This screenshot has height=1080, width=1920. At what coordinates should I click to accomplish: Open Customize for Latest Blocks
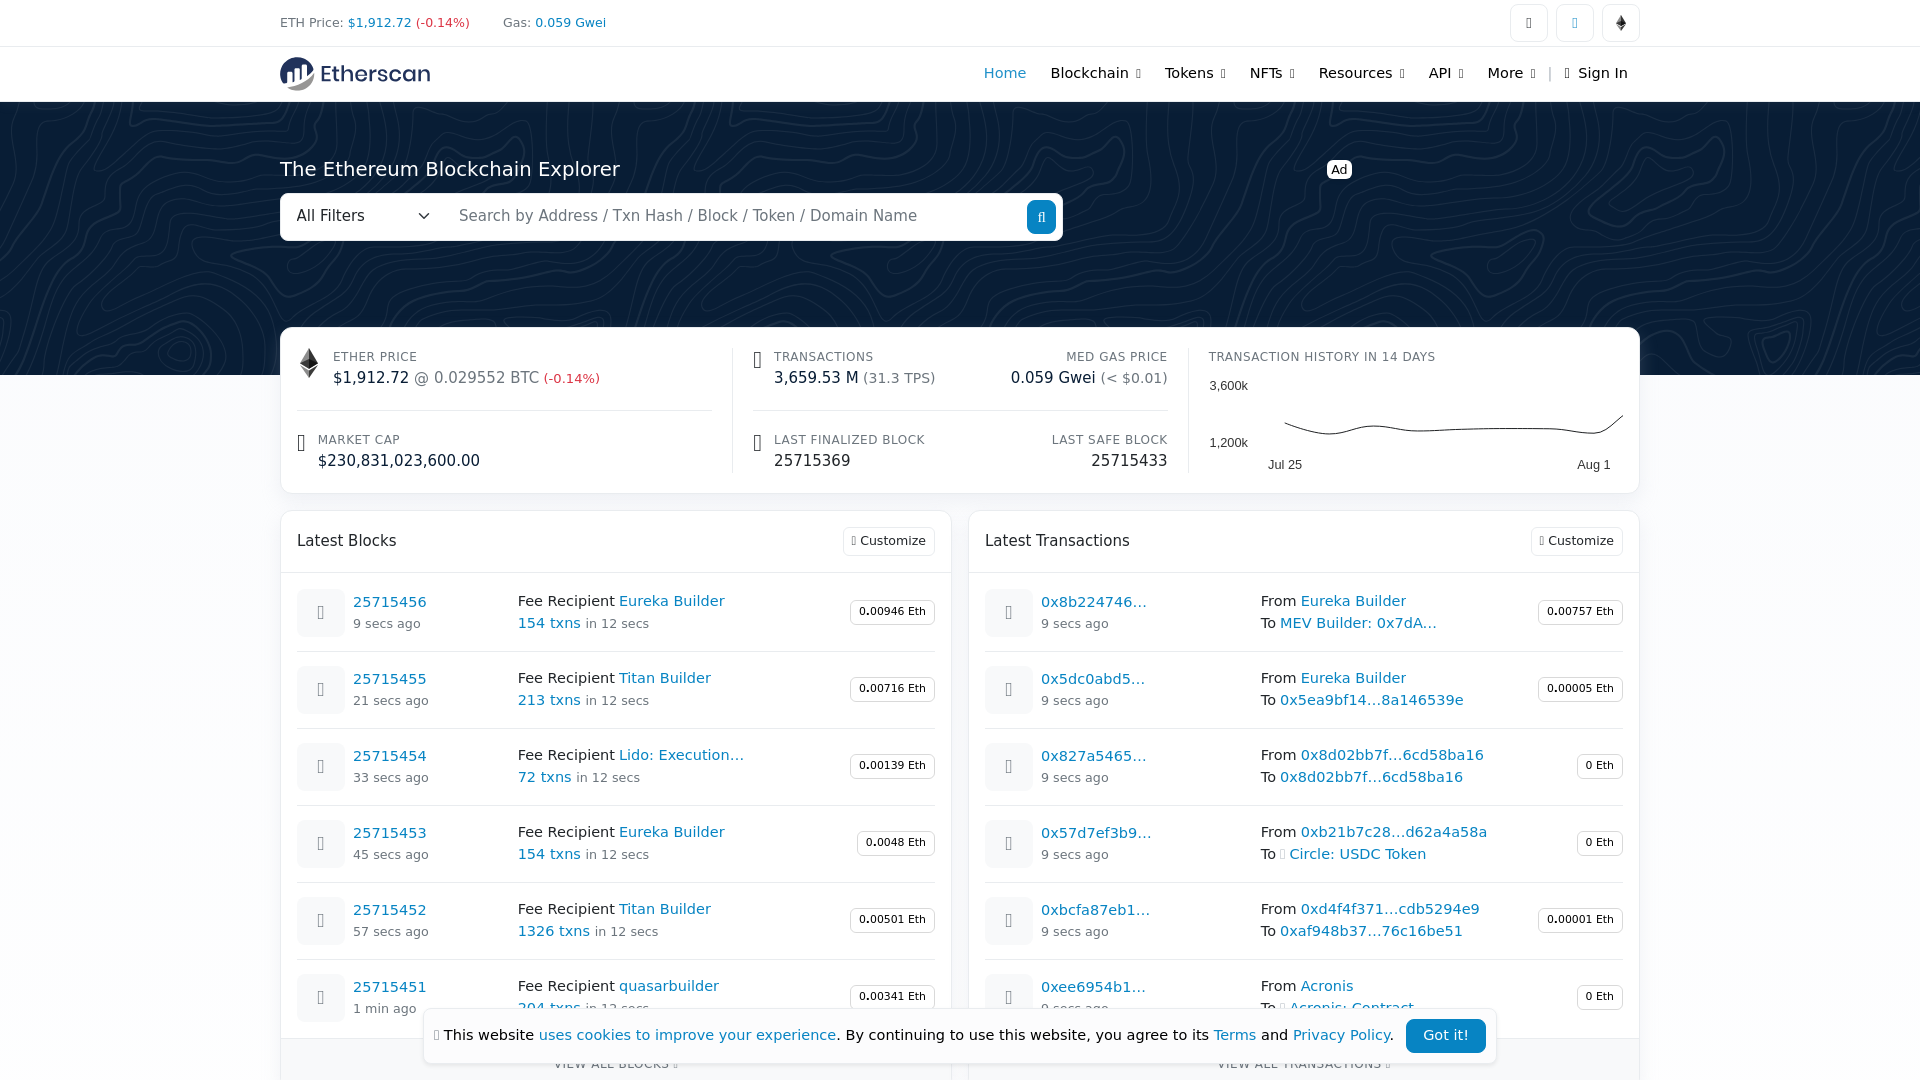click(x=889, y=541)
